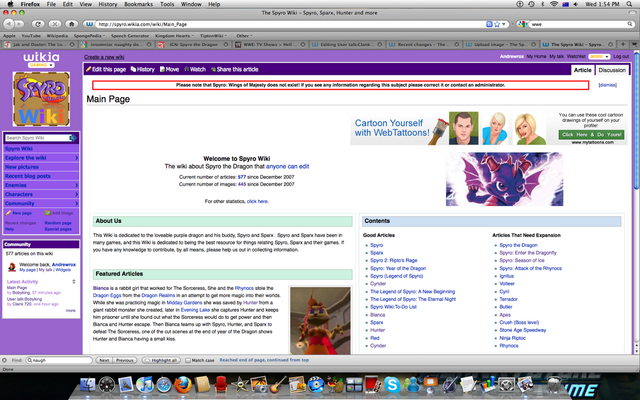The width and height of the screenshot is (640, 400).
Task: Open the Bookmarks menu in the menu bar
Action: click(137, 4)
